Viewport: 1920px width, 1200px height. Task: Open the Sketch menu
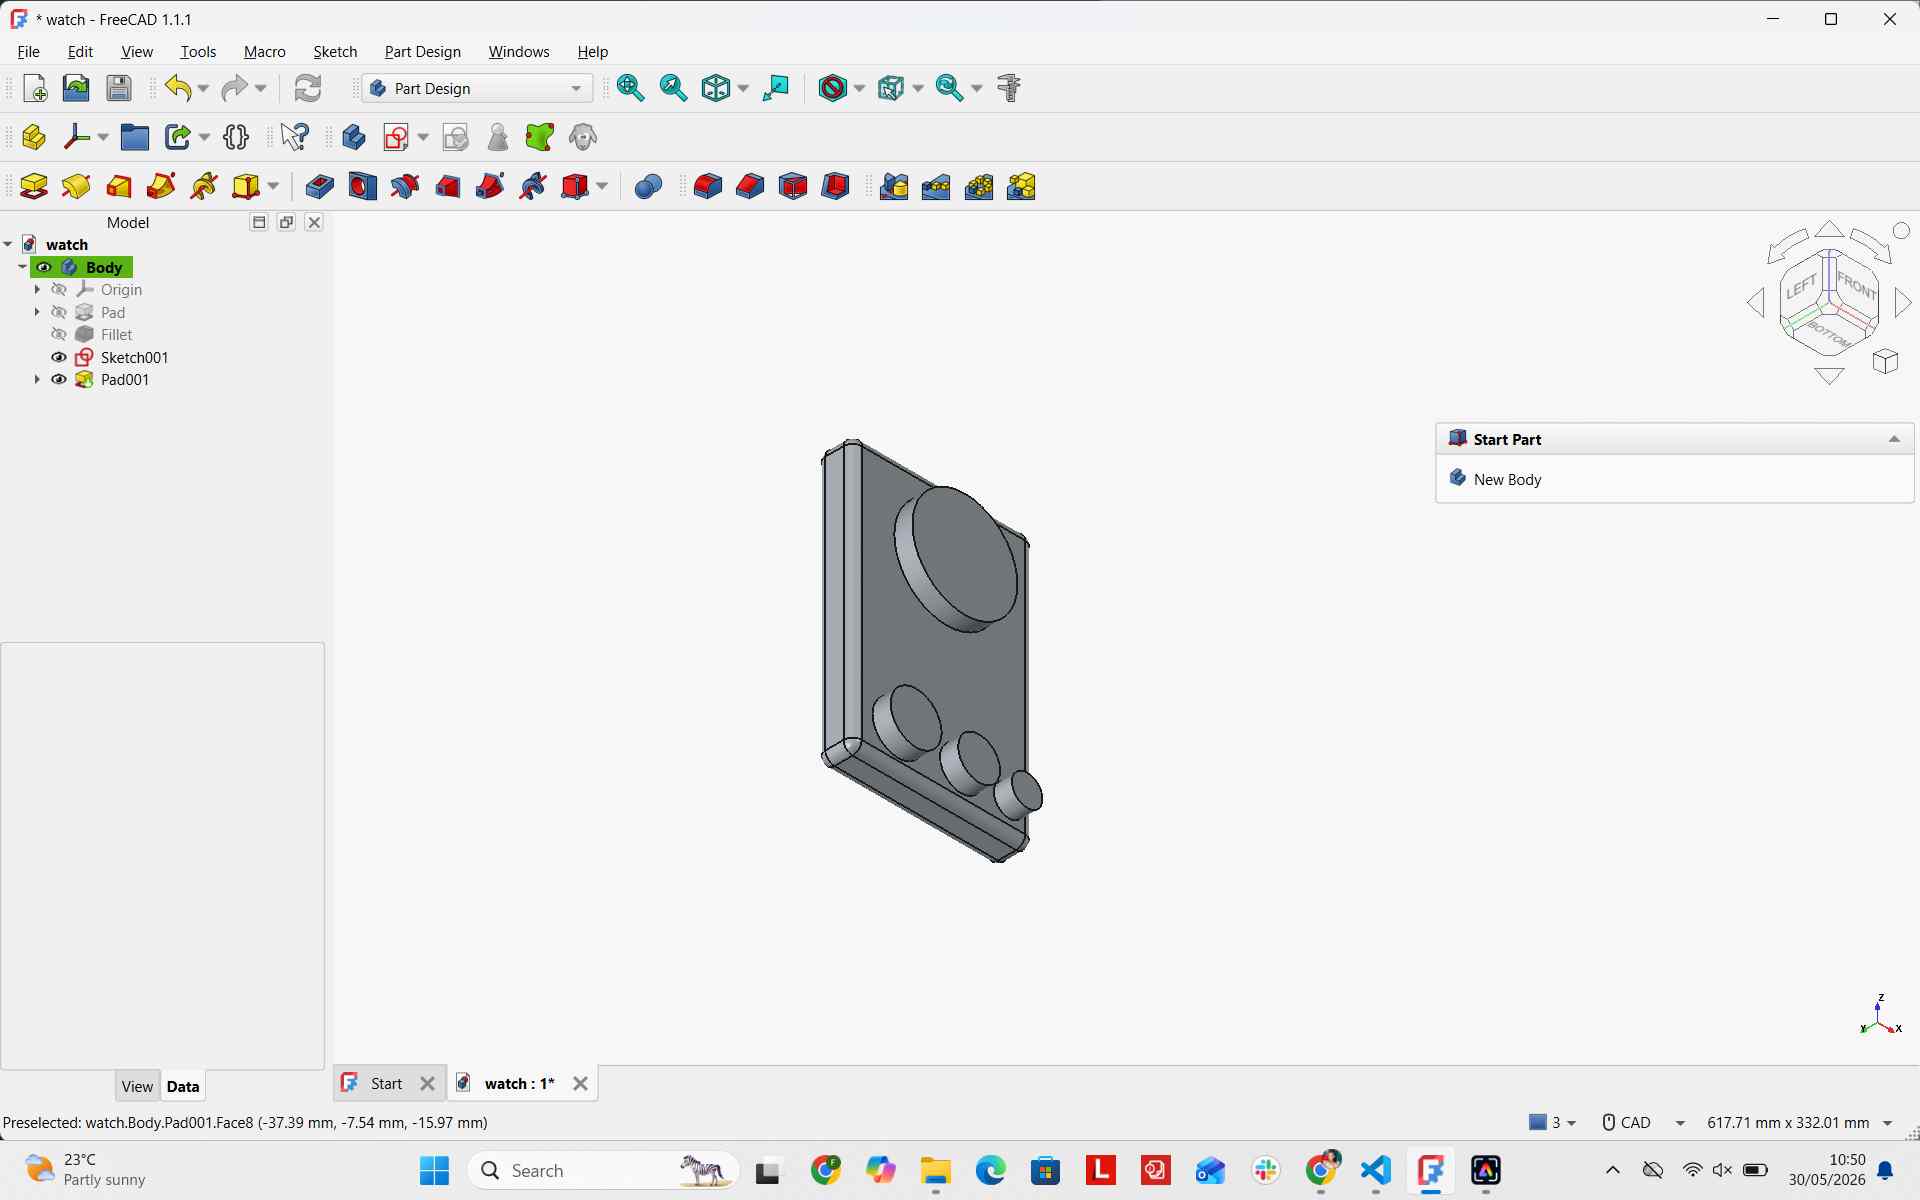click(x=335, y=52)
